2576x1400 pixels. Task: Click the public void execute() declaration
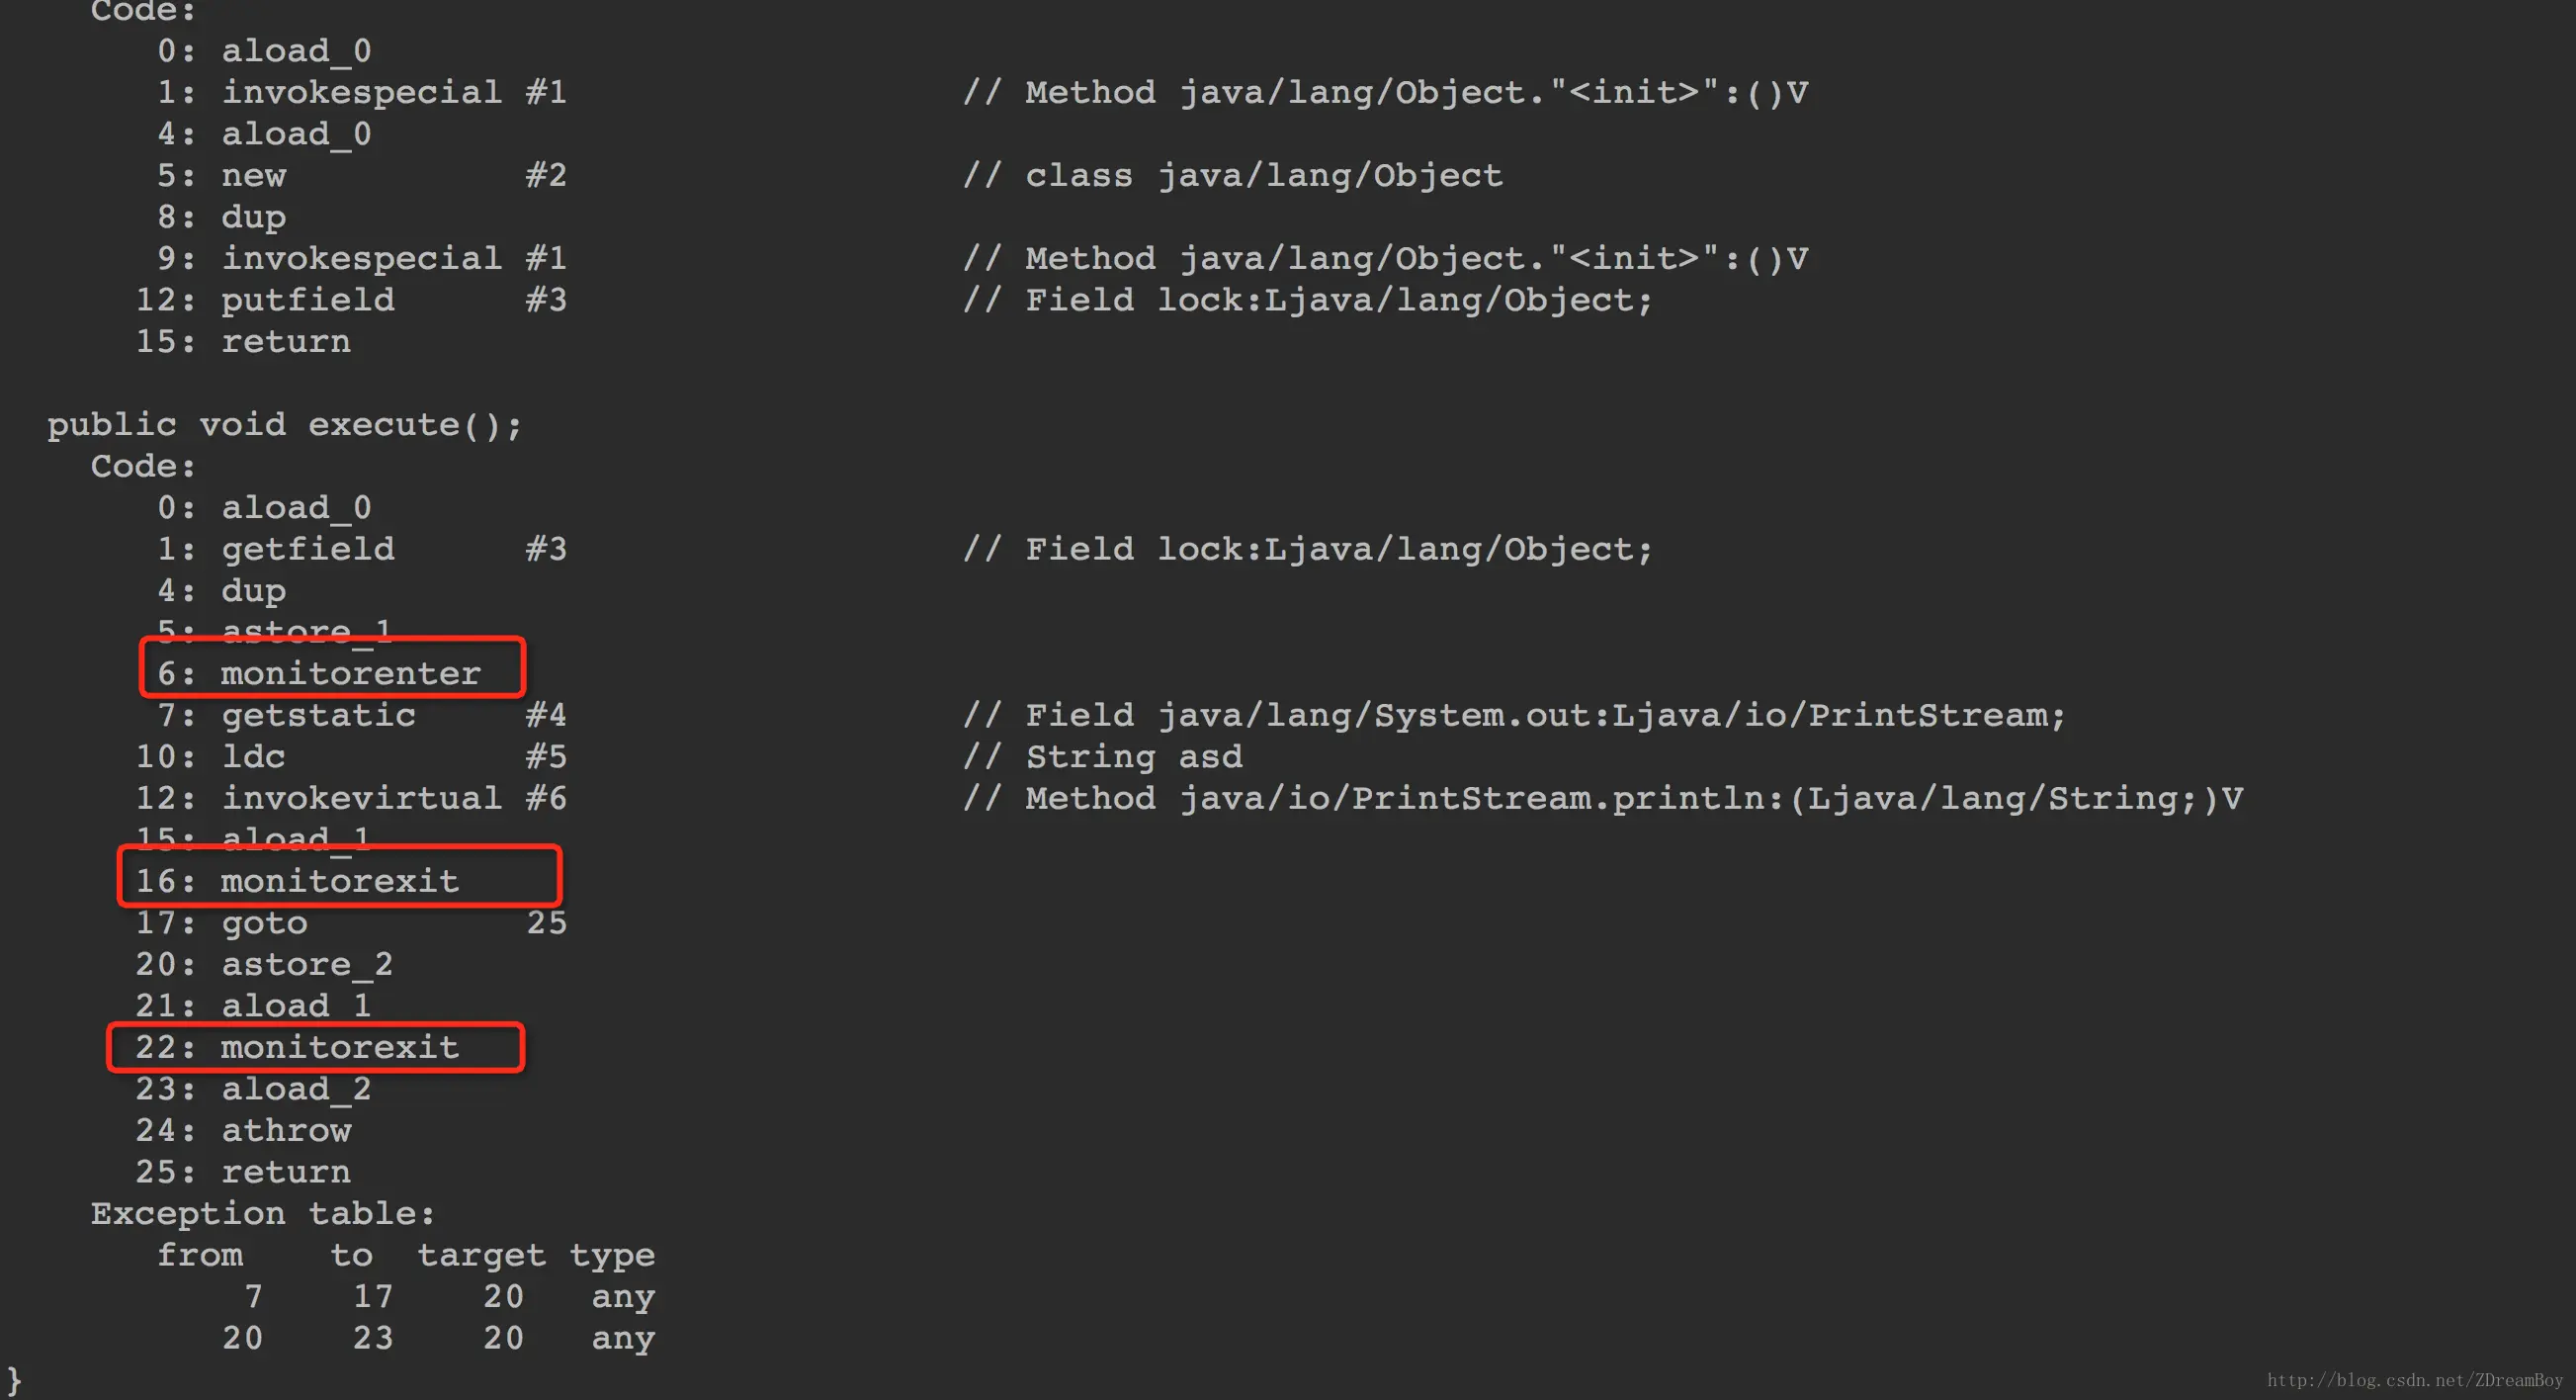point(285,425)
